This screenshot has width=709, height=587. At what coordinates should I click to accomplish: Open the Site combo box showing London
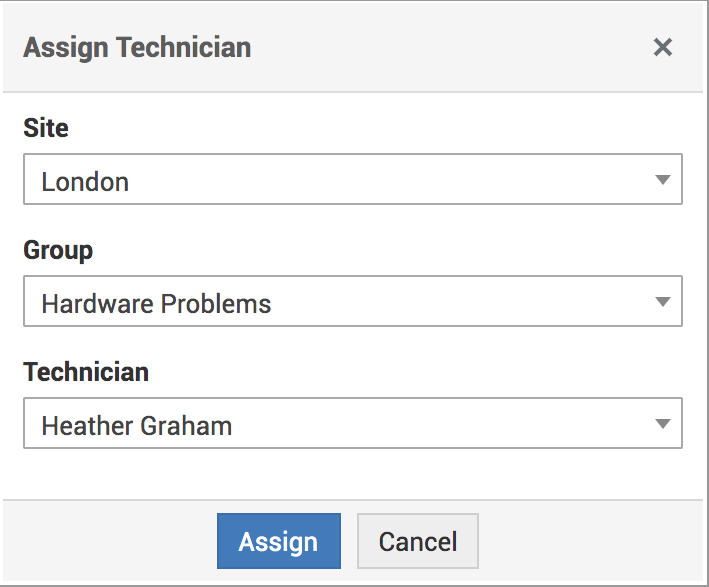(x=352, y=180)
